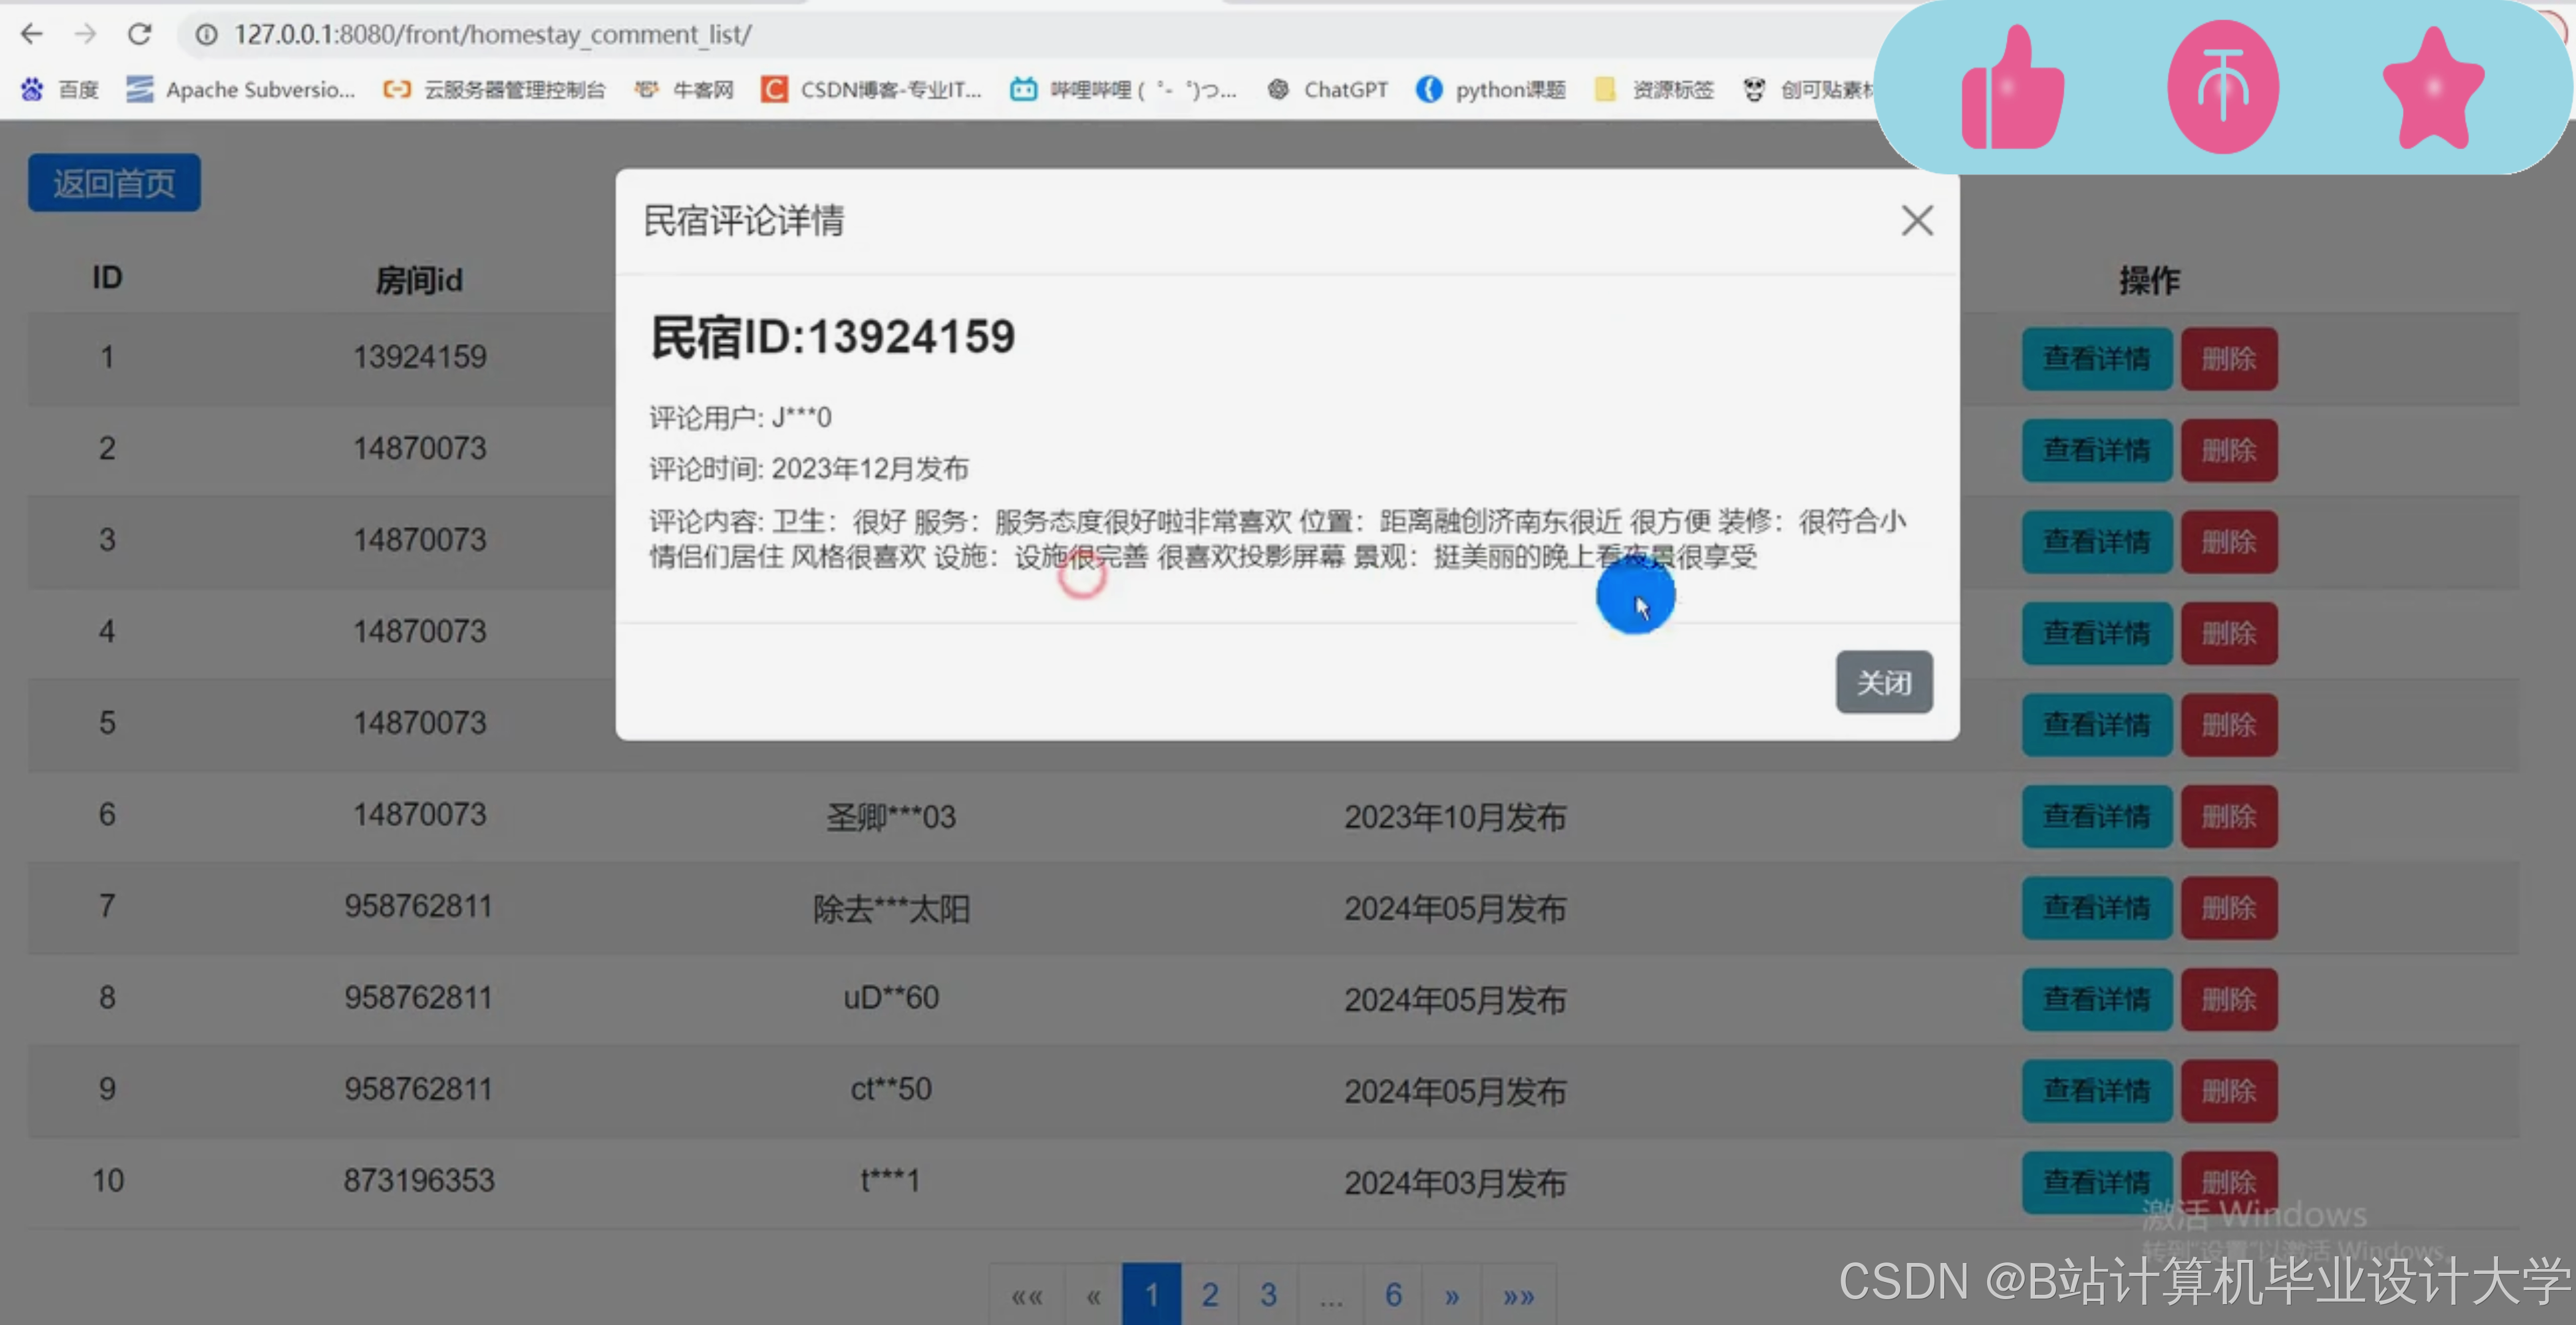Click the browser reload icon

pyautogui.click(x=139, y=34)
